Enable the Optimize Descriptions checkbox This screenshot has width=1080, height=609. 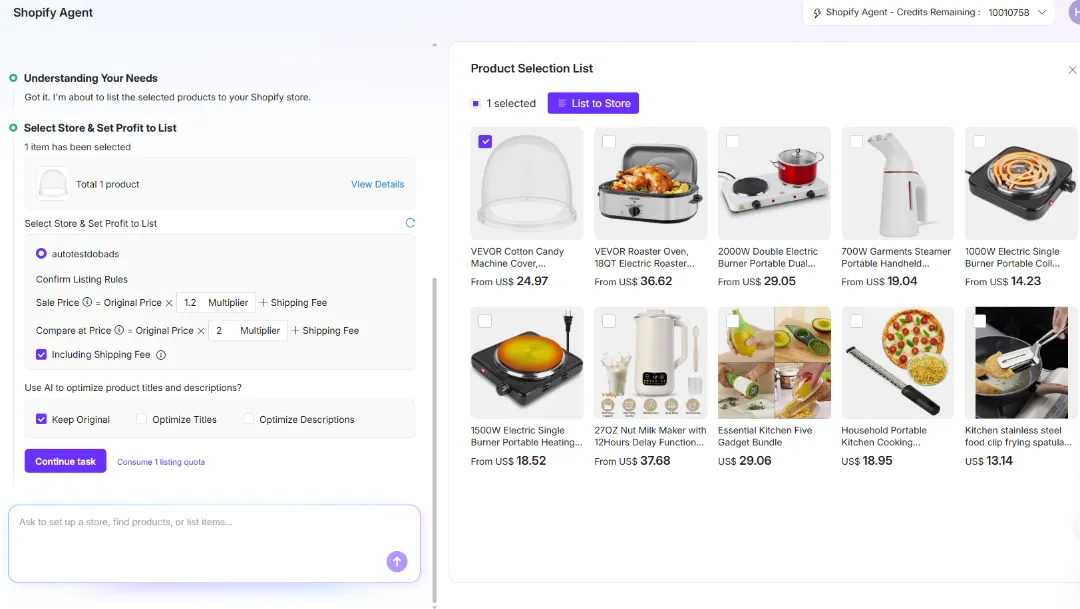[x=249, y=420]
